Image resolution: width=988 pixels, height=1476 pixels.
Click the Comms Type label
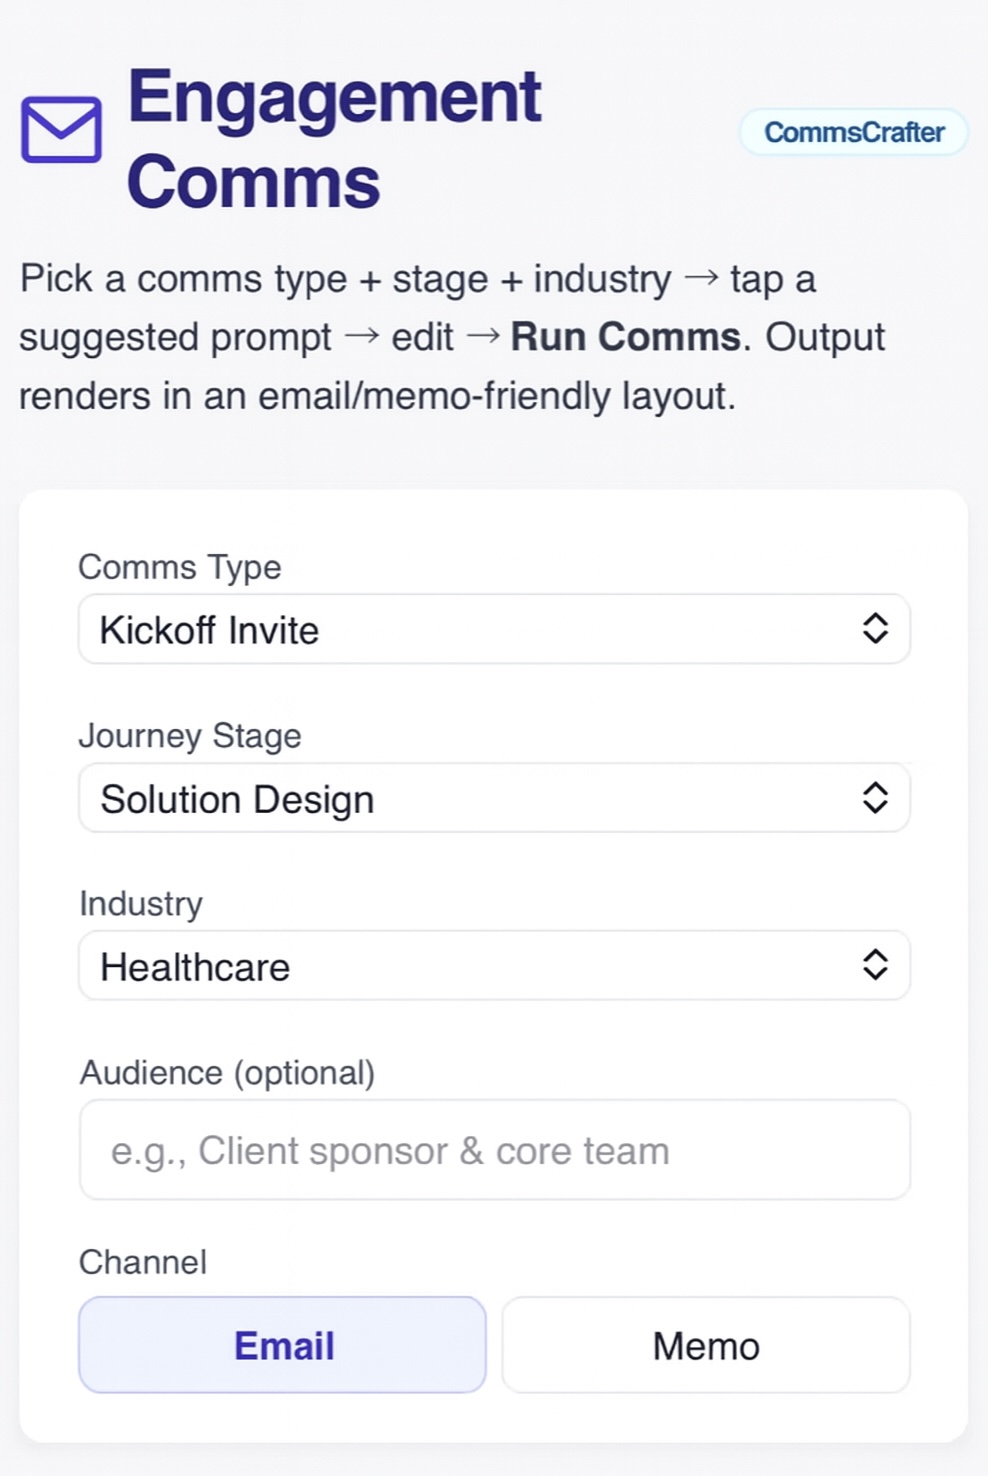tap(180, 567)
